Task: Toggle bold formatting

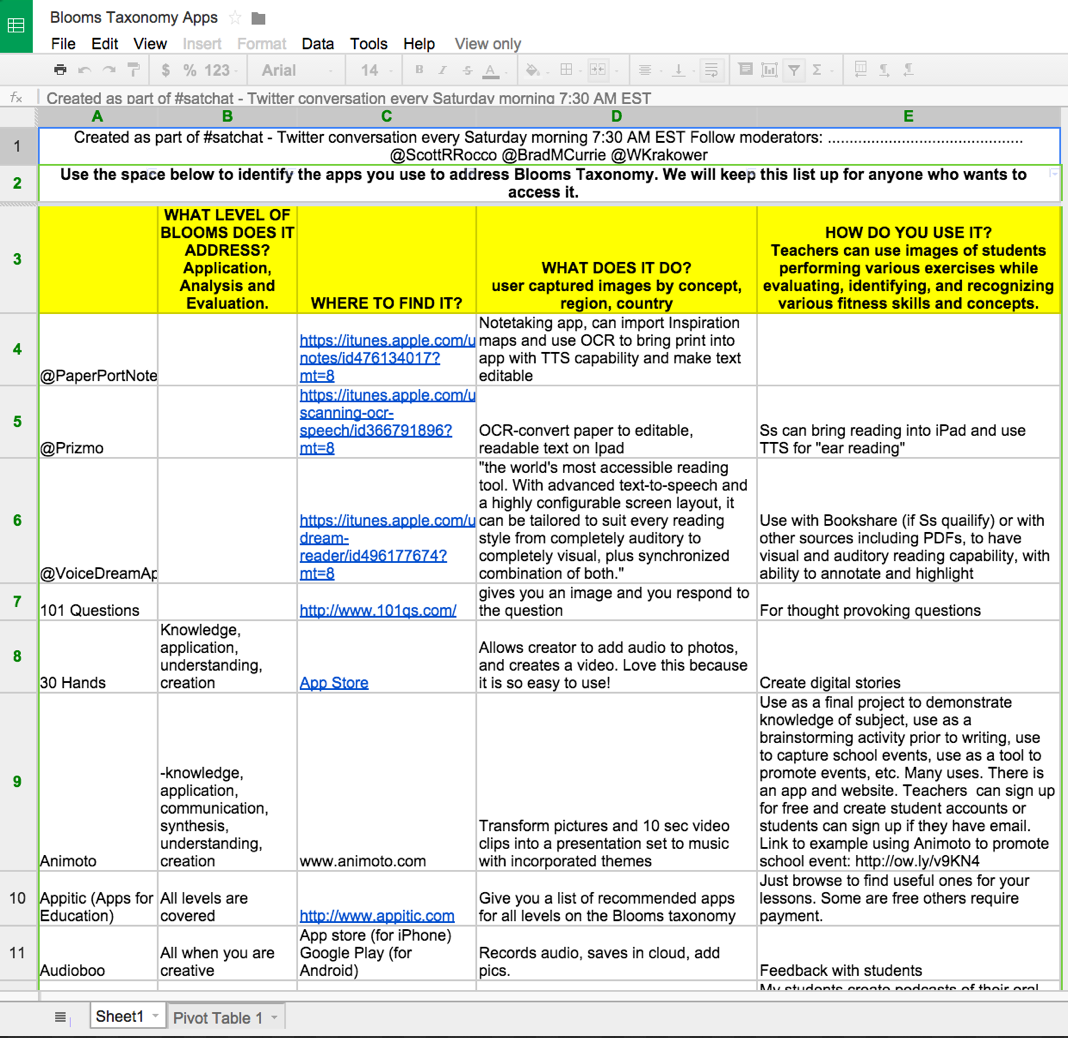Action: click(x=418, y=69)
